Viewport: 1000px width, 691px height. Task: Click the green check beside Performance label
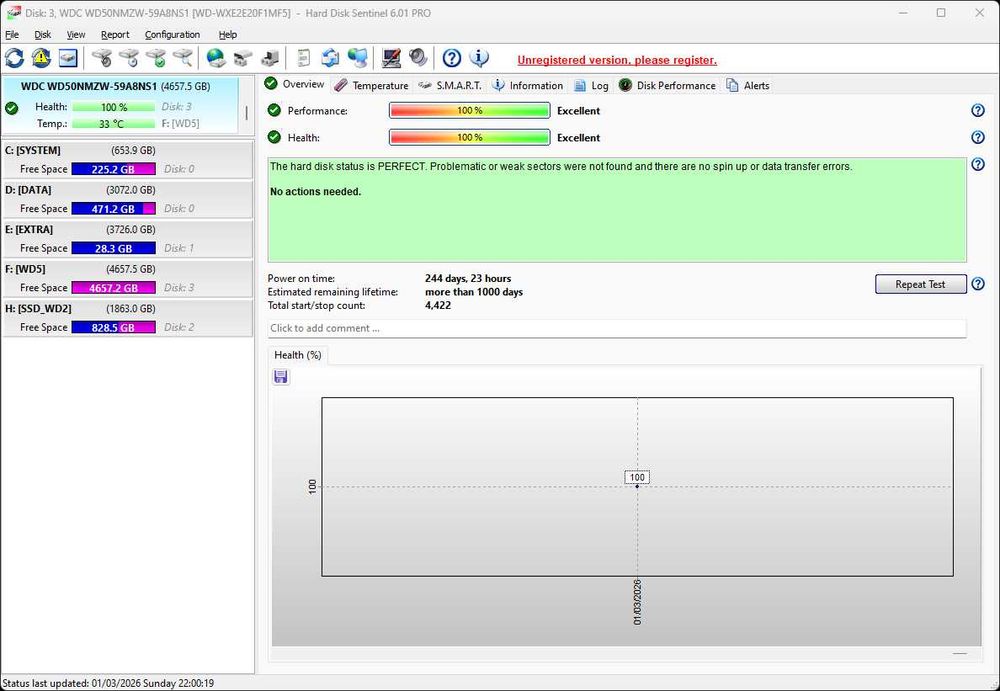[274, 110]
